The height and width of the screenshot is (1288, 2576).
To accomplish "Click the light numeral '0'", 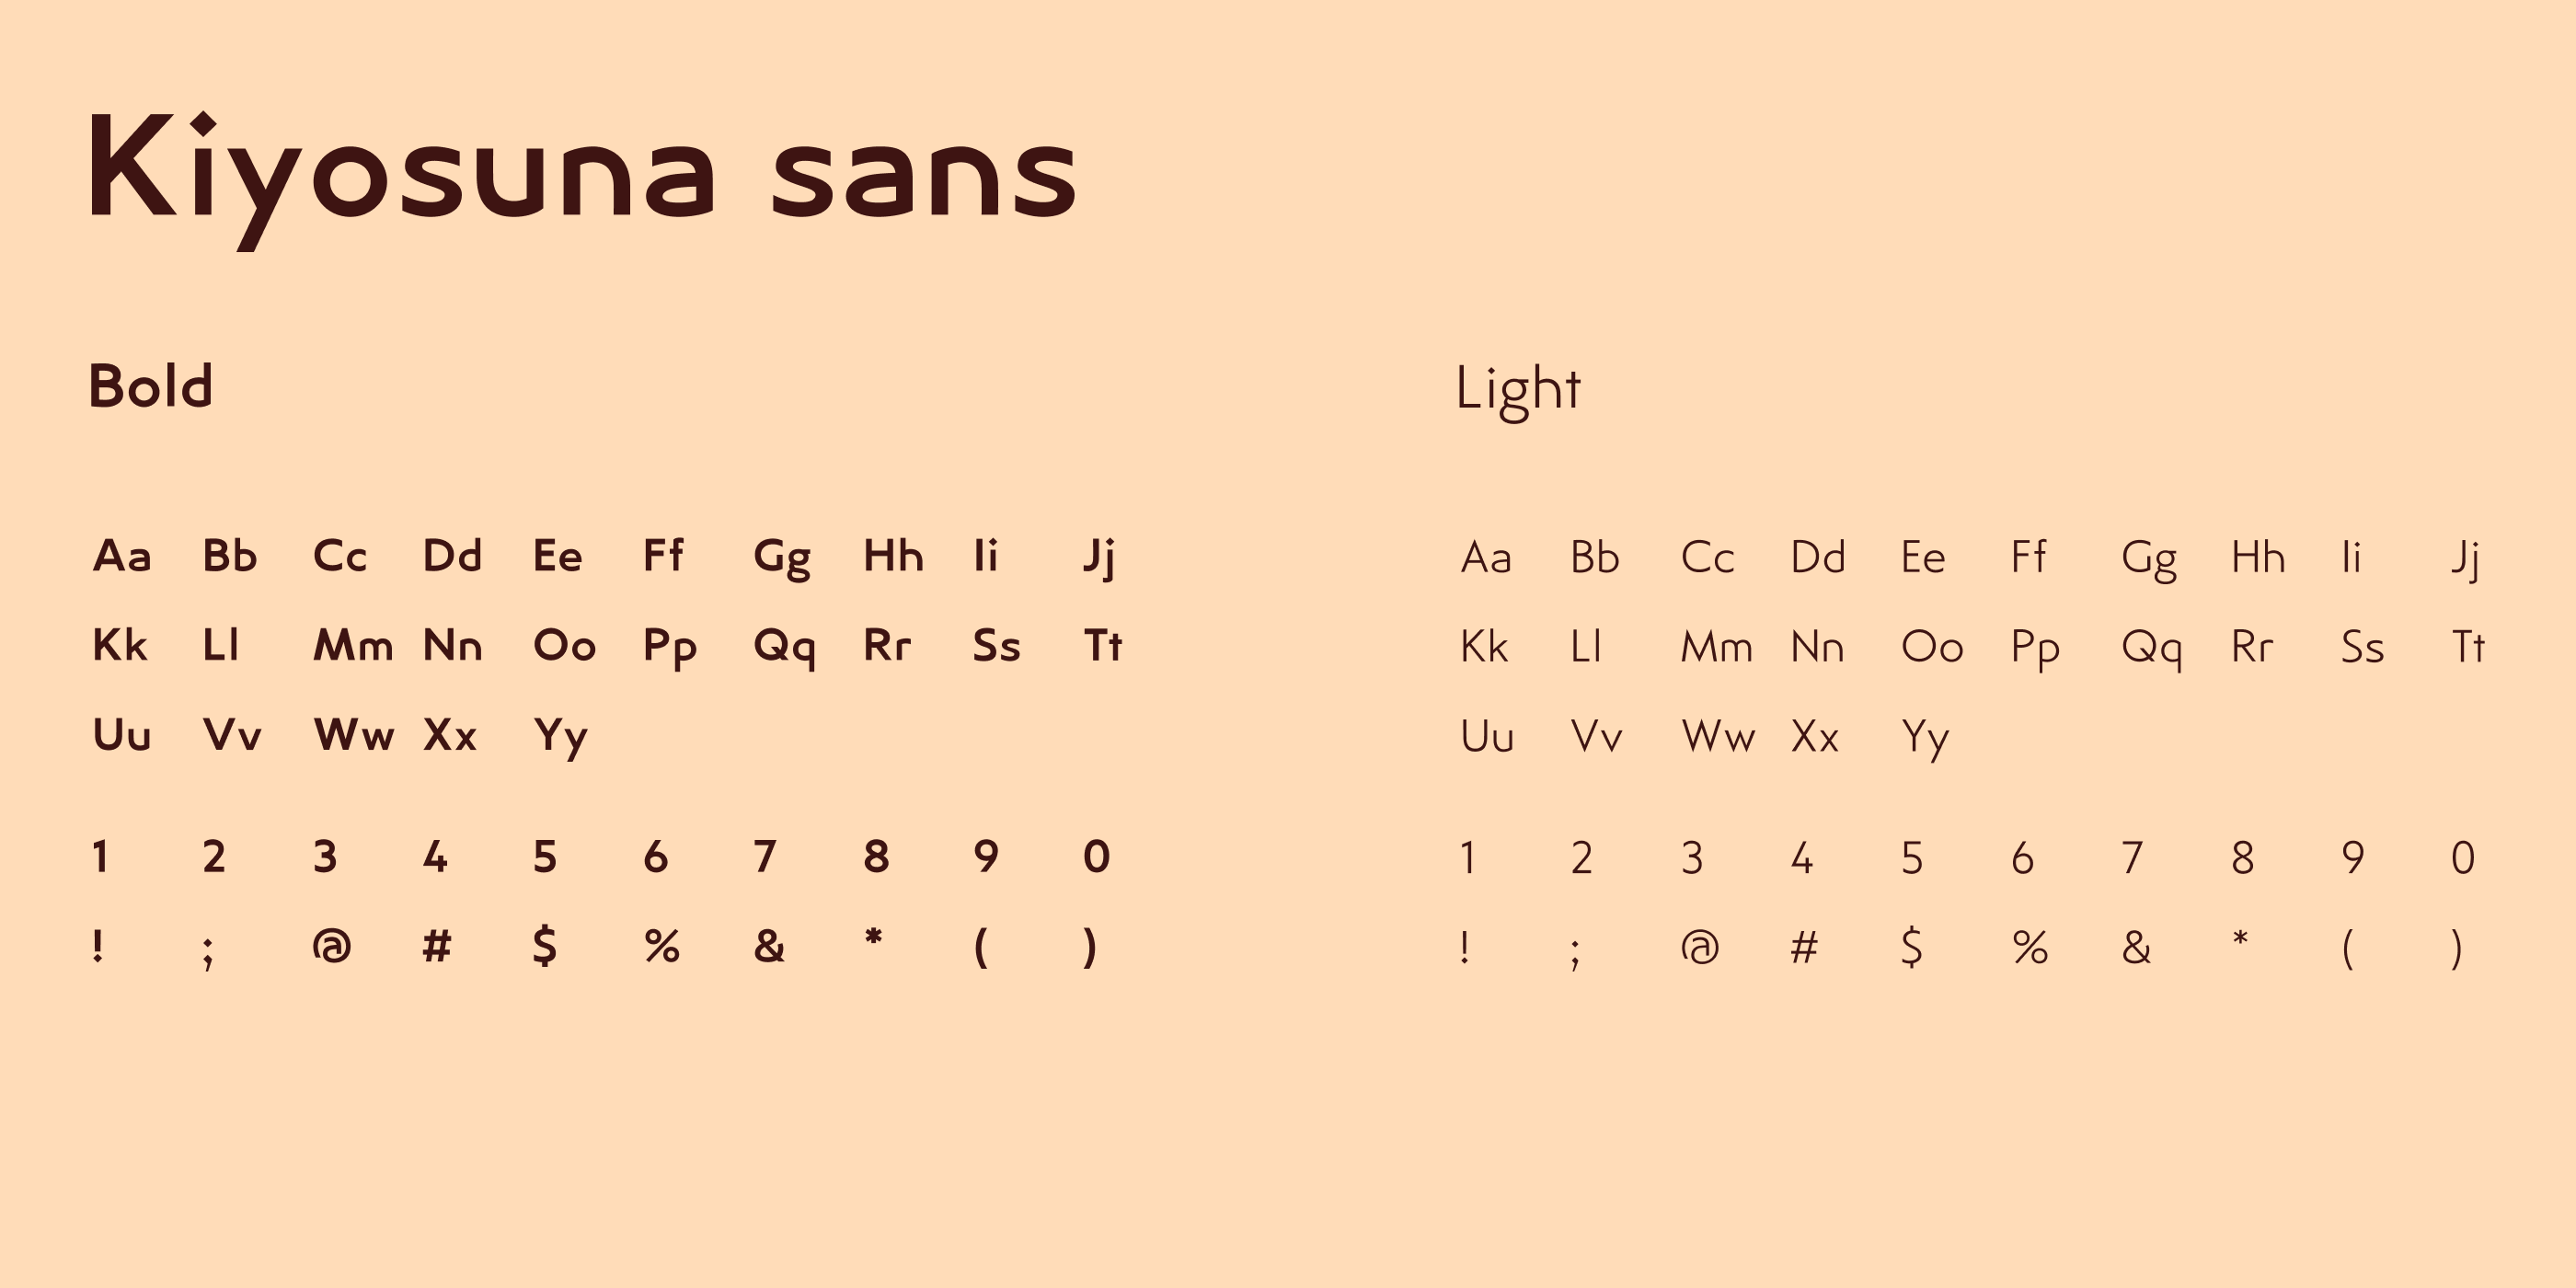I will click(2463, 858).
